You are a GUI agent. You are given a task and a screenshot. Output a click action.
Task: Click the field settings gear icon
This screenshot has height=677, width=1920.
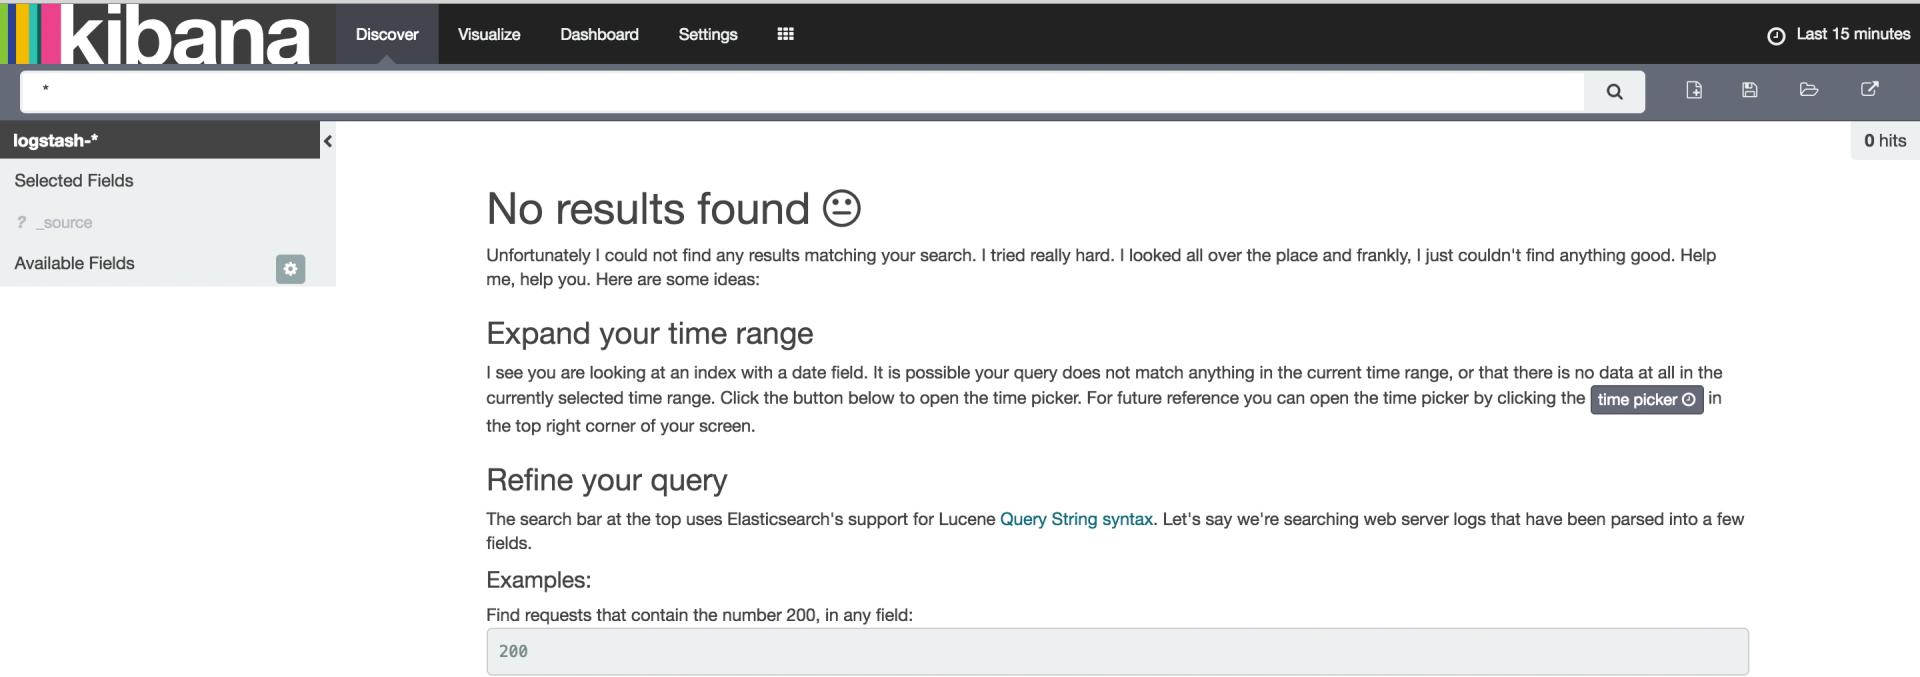click(x=290, y=269)
